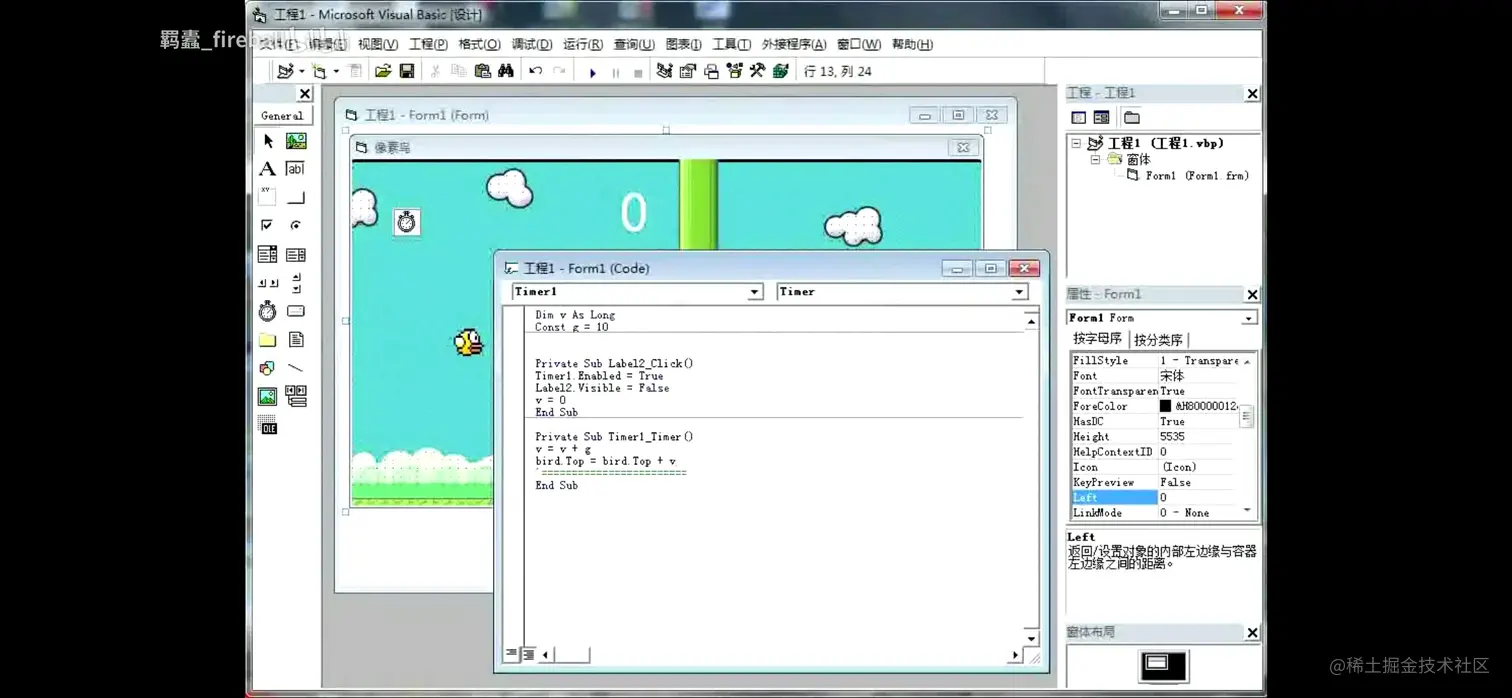This screenshot has width=1512, height=698.
Task: Select the CommandButton control tool
Action: pos(296,197)
